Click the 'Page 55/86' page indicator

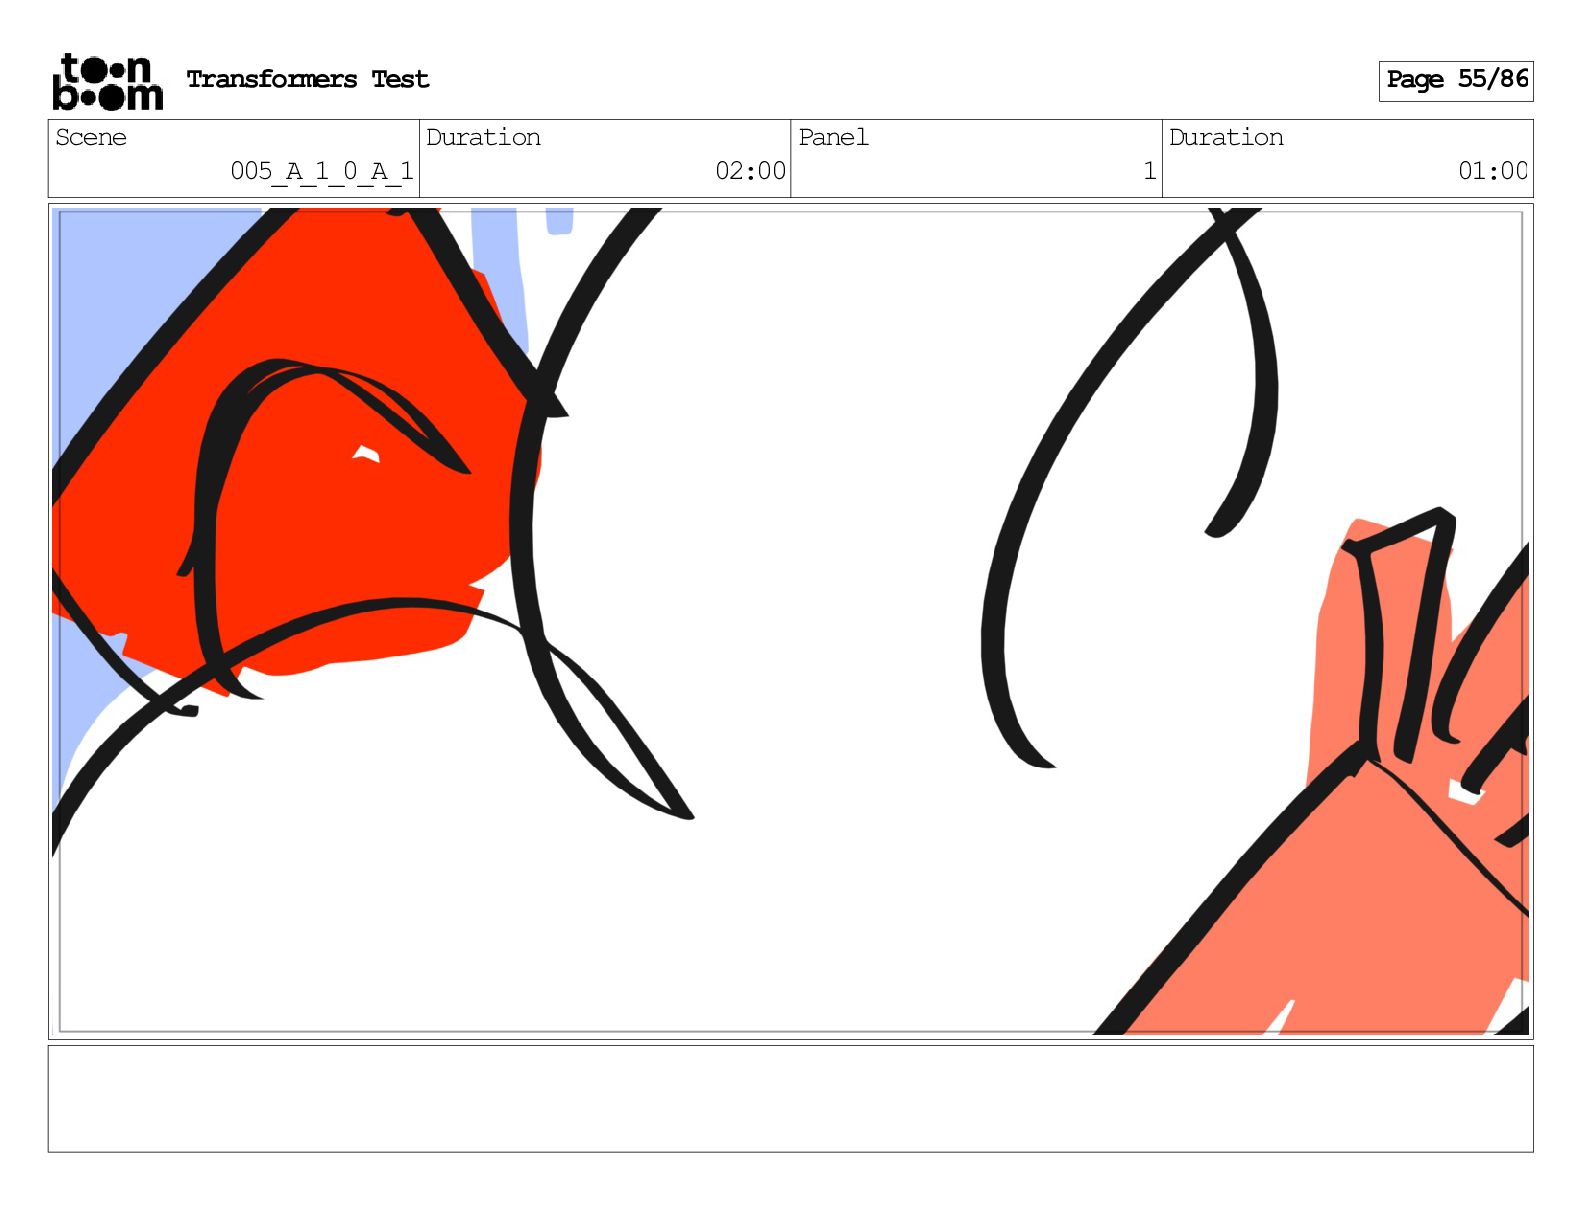[1456, 80]
